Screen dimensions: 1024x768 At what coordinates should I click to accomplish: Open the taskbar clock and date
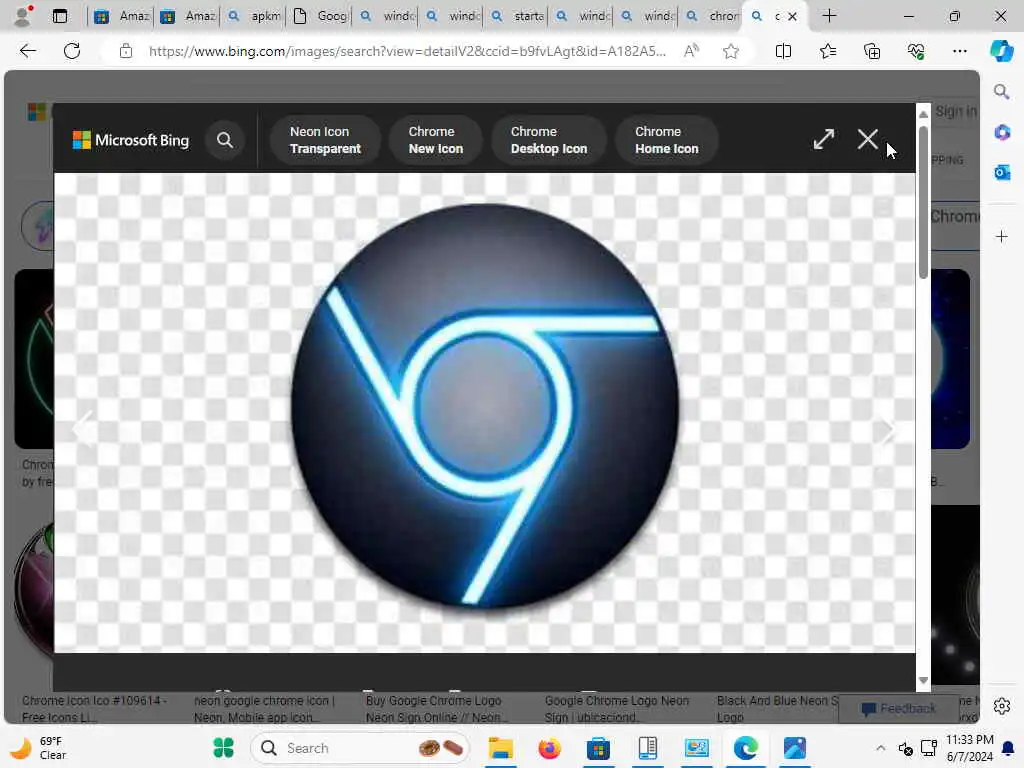[x=970, y=748]
